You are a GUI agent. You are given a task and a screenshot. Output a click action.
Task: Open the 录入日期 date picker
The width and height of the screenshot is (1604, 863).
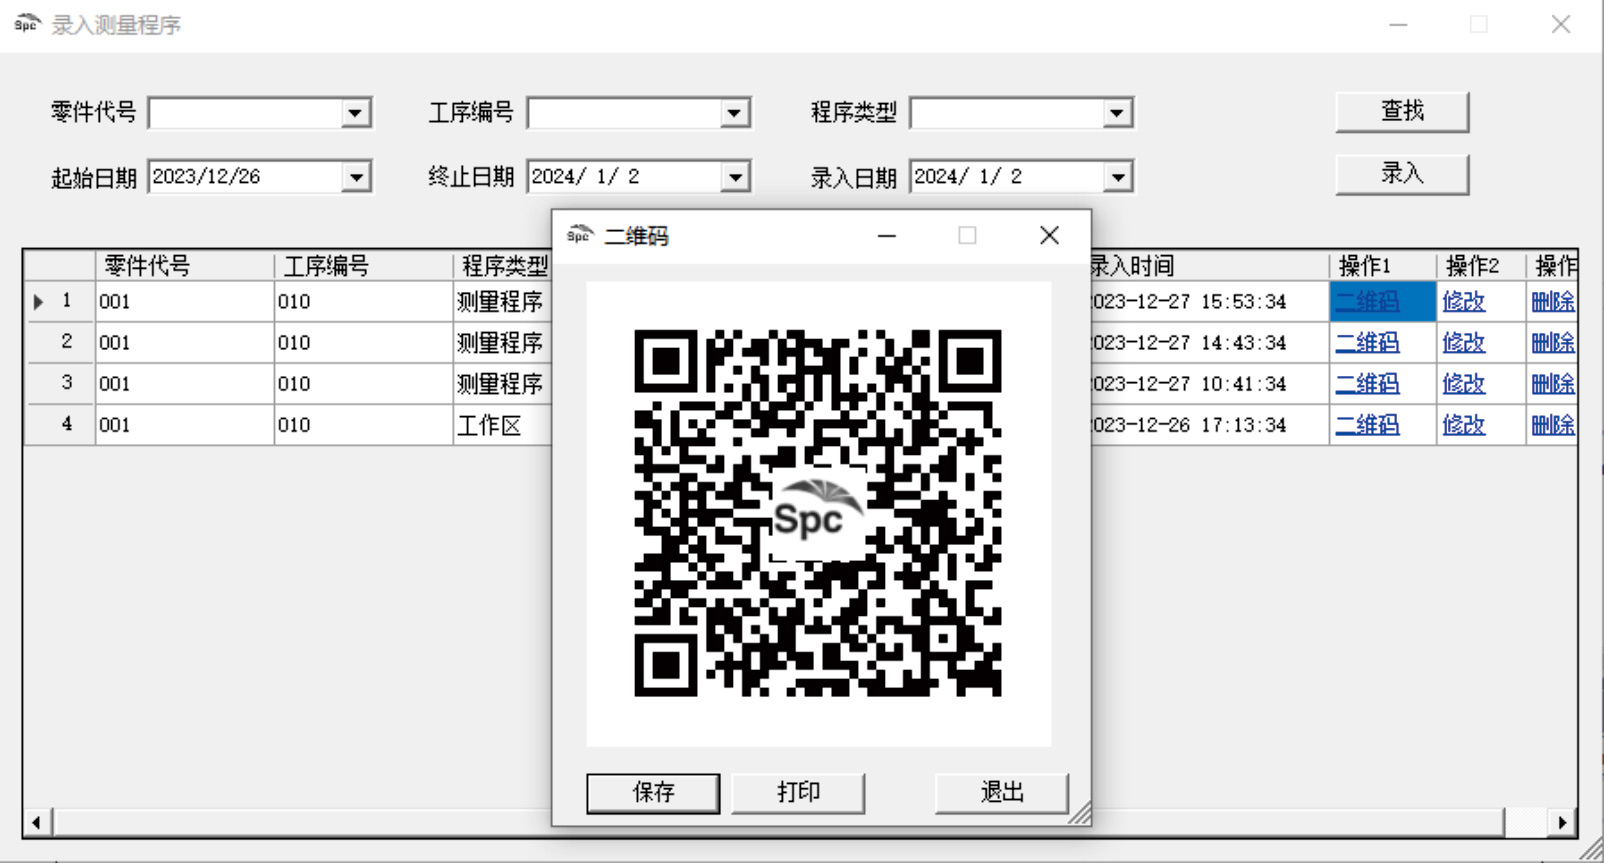click(1116, 177)
